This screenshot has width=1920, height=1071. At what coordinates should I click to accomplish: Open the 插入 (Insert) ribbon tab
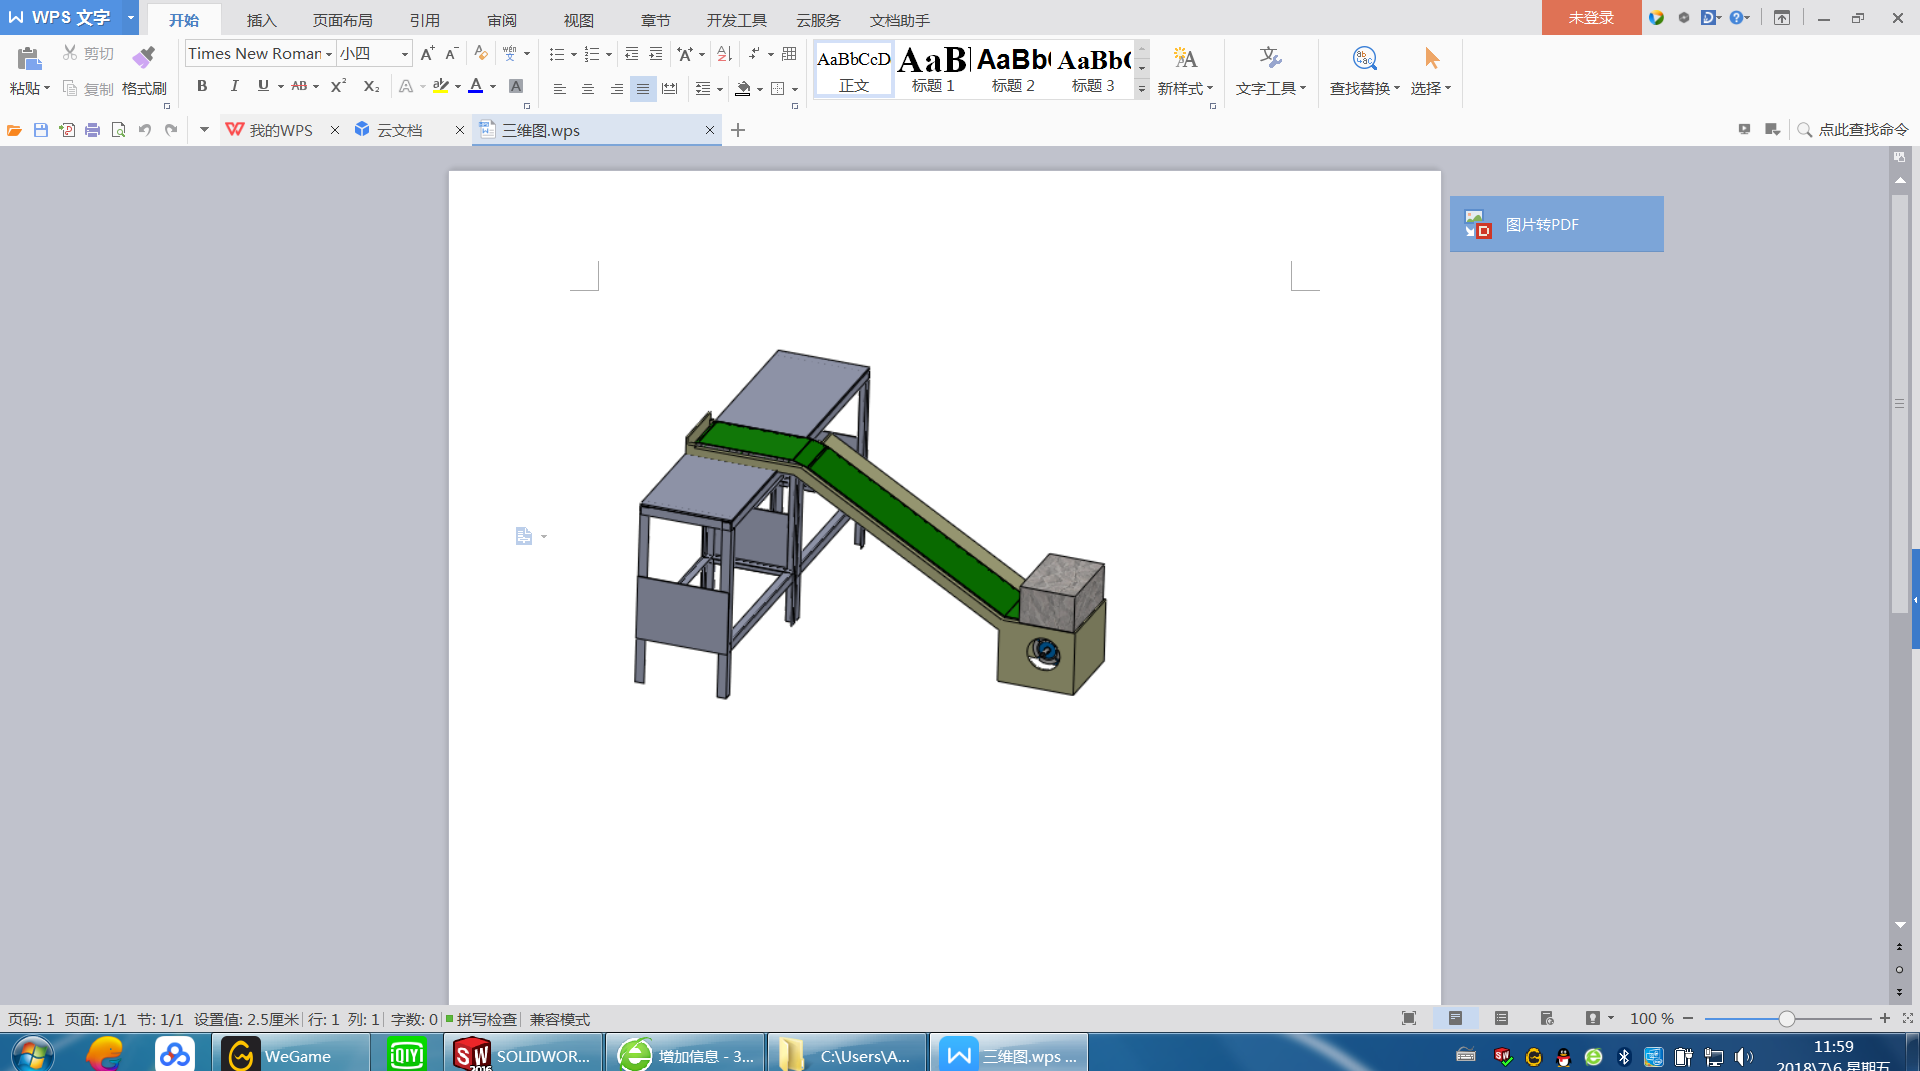261,20
